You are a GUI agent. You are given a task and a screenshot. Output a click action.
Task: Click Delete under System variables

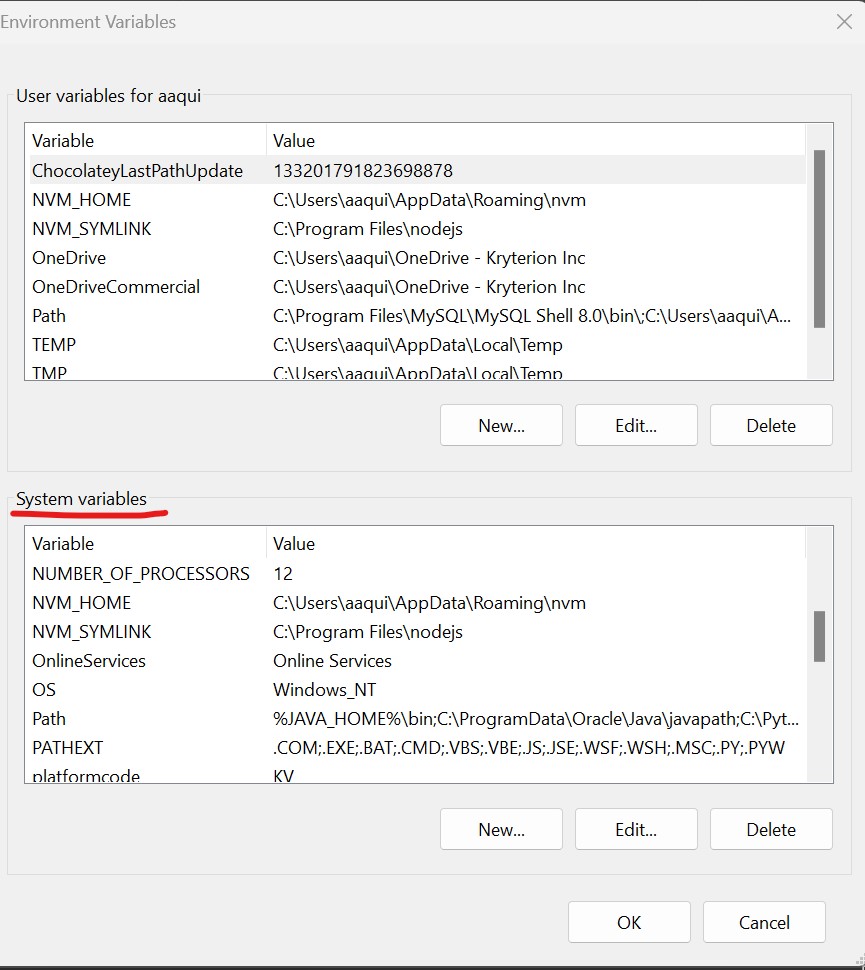pos(771,829)
